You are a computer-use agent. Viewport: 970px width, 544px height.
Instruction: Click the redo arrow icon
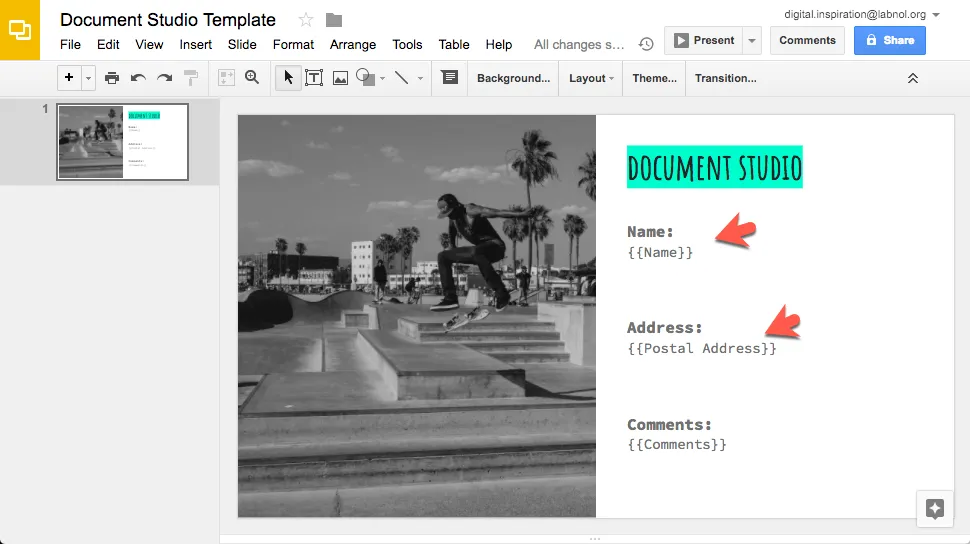click(165, 78)
